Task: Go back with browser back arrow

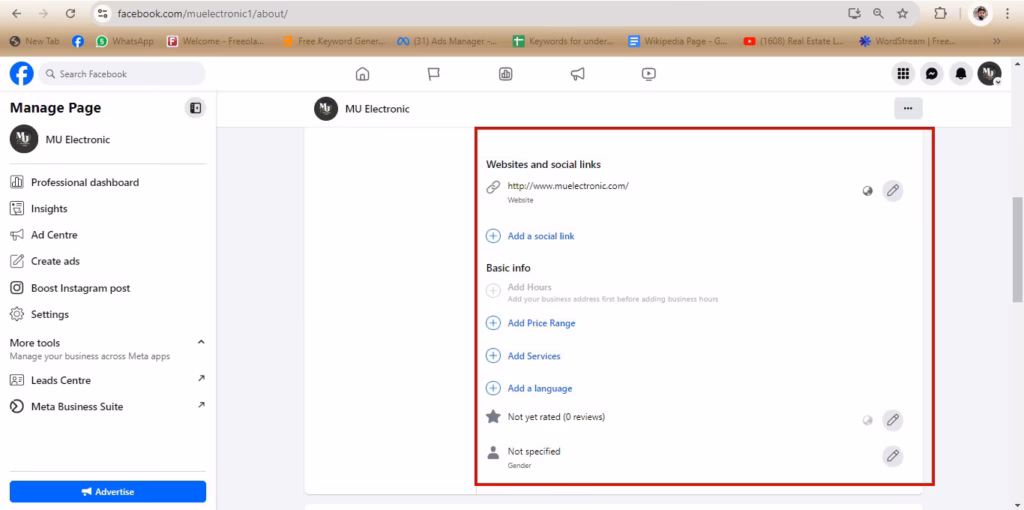Action: 16,14
